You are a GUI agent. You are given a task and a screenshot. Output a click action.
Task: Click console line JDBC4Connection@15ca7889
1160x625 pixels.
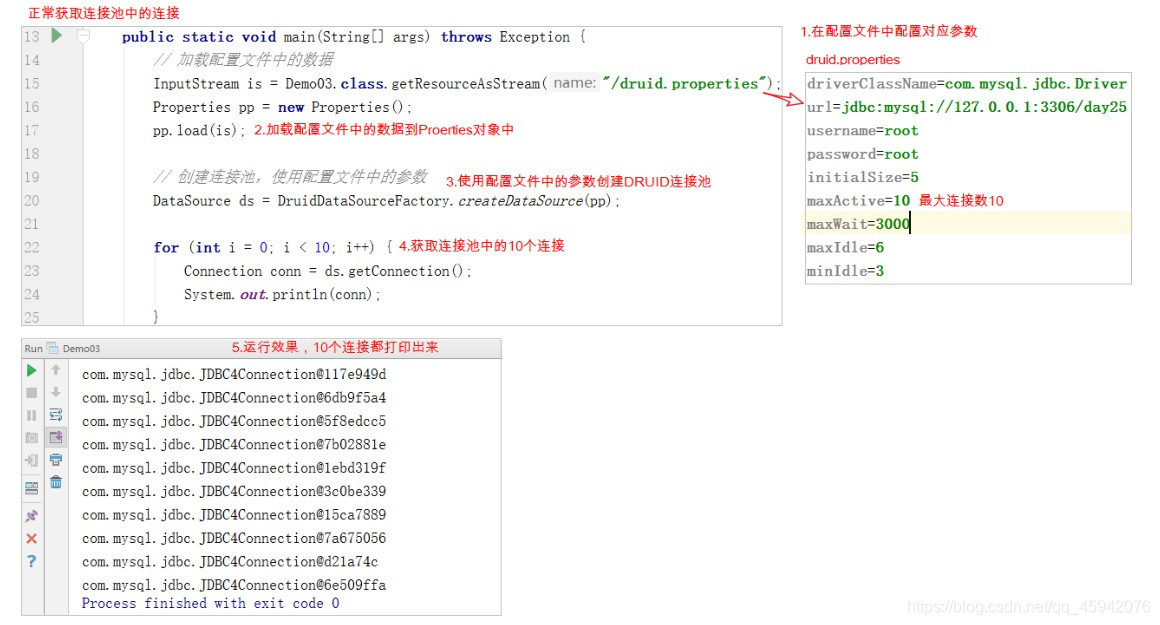(x=234, y=515)
